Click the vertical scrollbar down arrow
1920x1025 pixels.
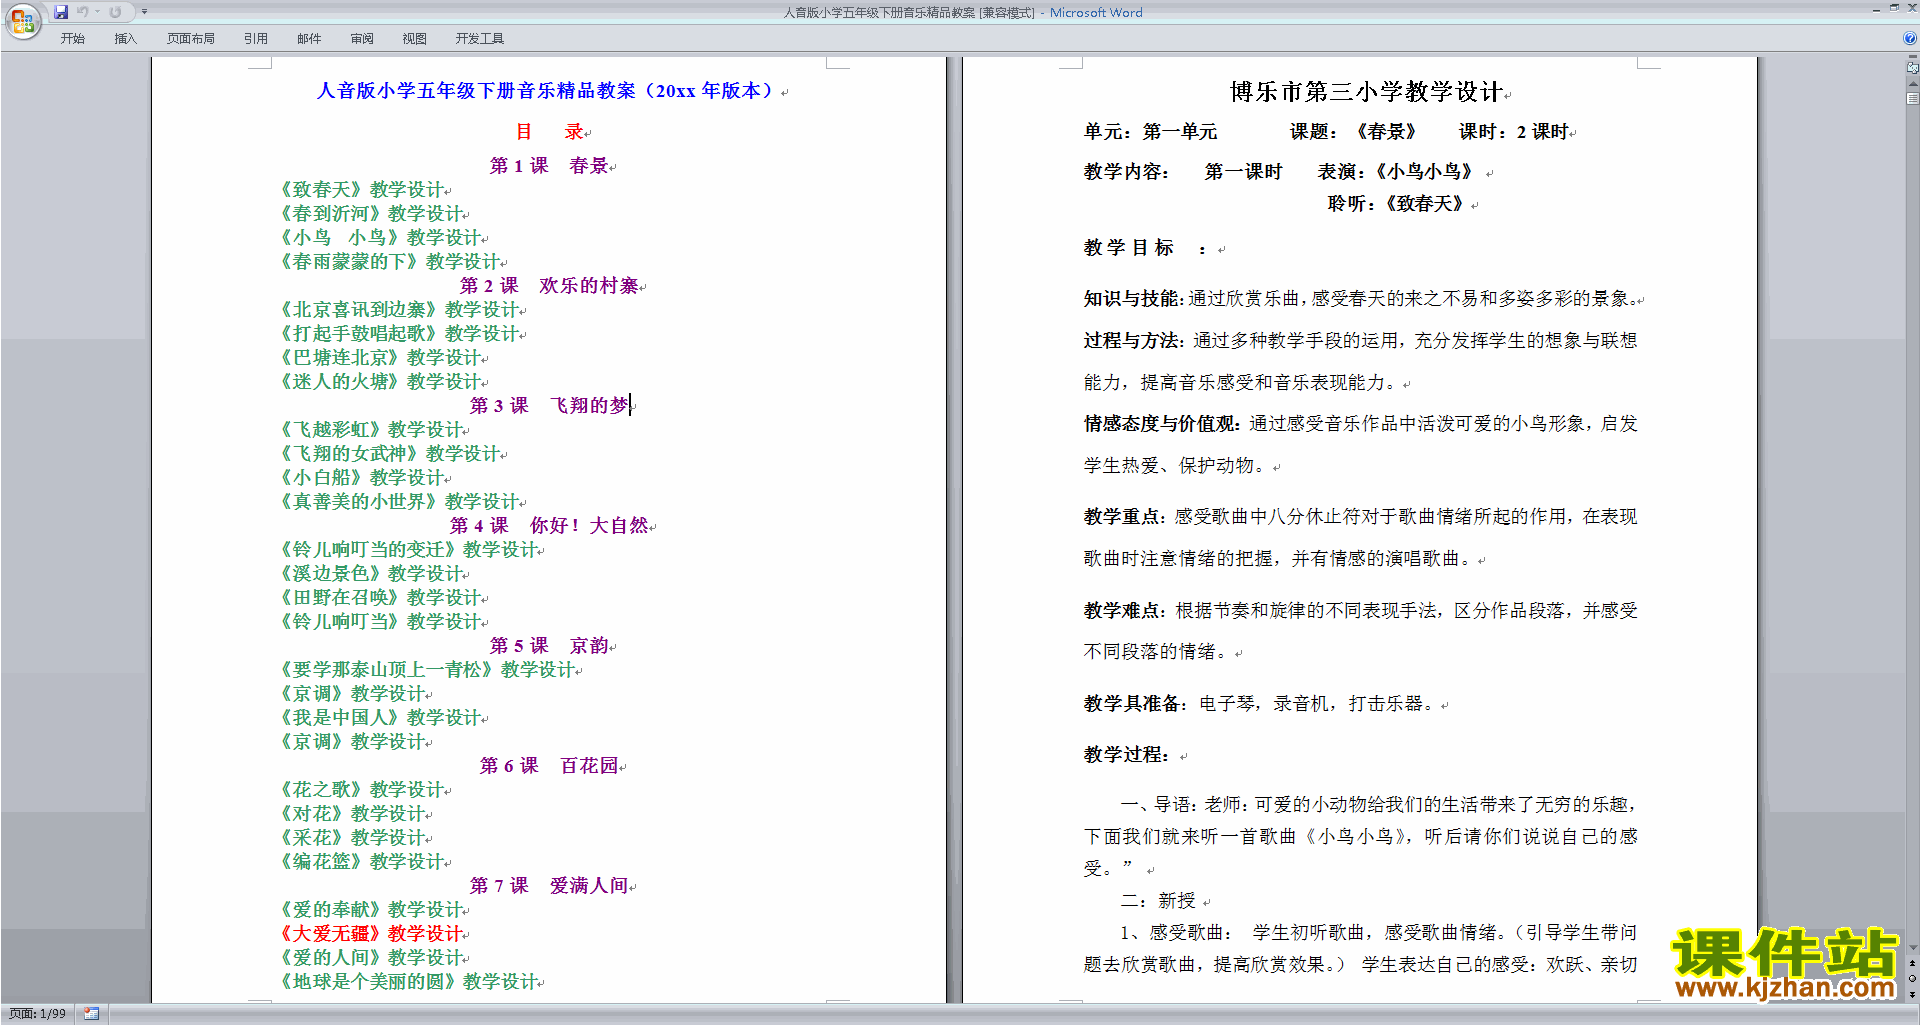tap(1912, 948)
